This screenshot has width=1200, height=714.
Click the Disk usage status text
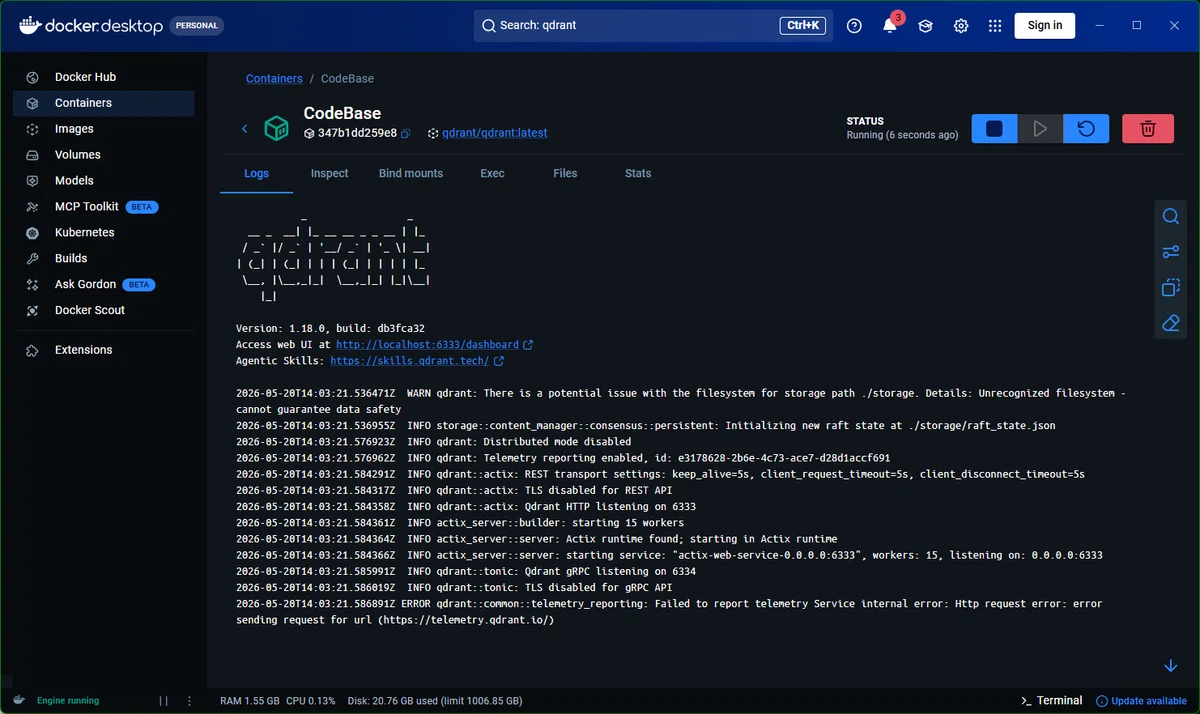pyautogui.click(x=435, y=701)
